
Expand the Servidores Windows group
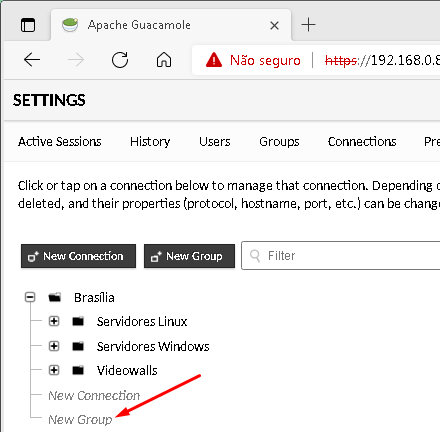[54, 346]
